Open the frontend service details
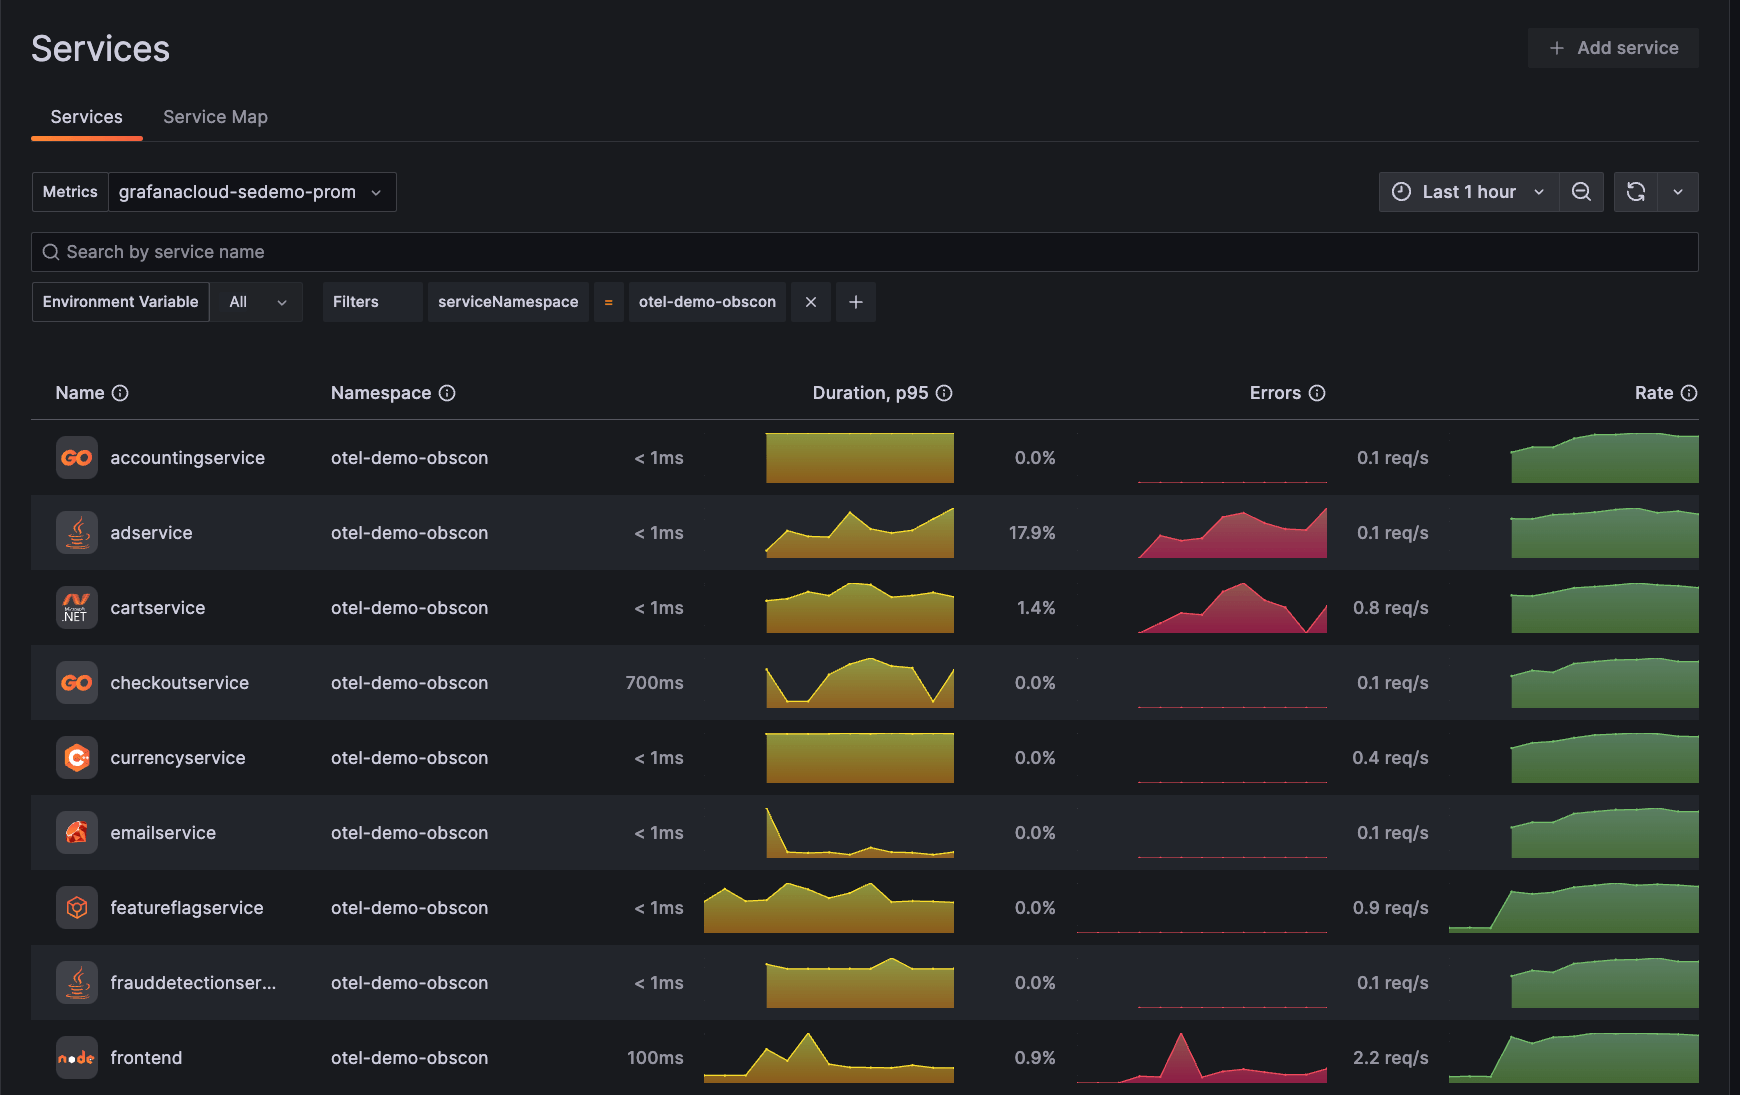This screenshot has height=1095, width=1740. point(146,1057)
